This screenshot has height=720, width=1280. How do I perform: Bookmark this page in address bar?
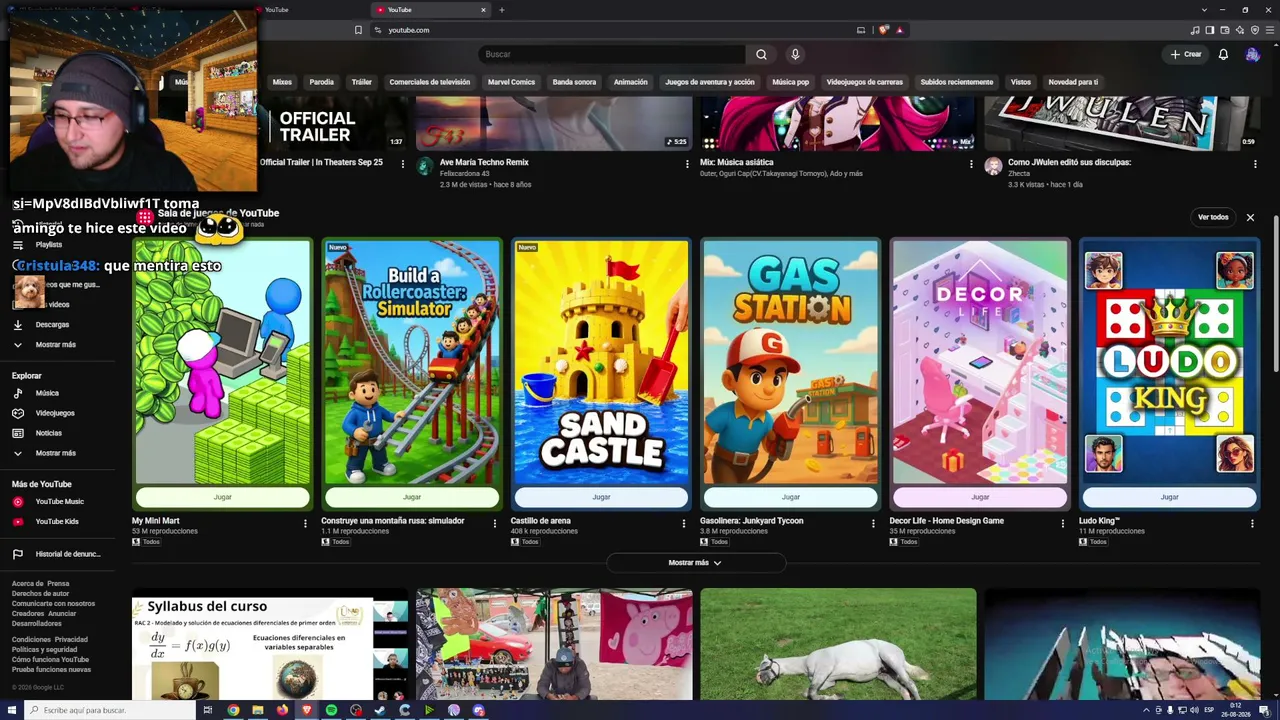tap(358, 30)
